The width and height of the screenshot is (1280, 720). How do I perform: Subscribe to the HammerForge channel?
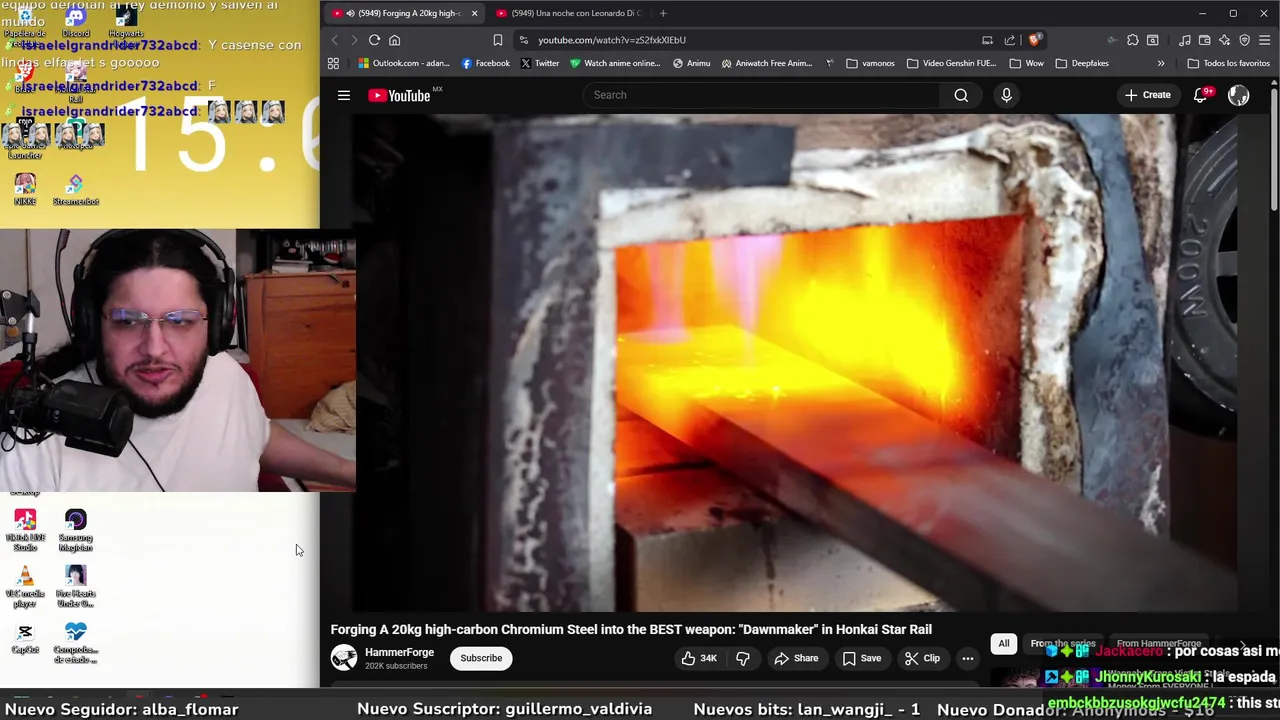coord(481,658)
